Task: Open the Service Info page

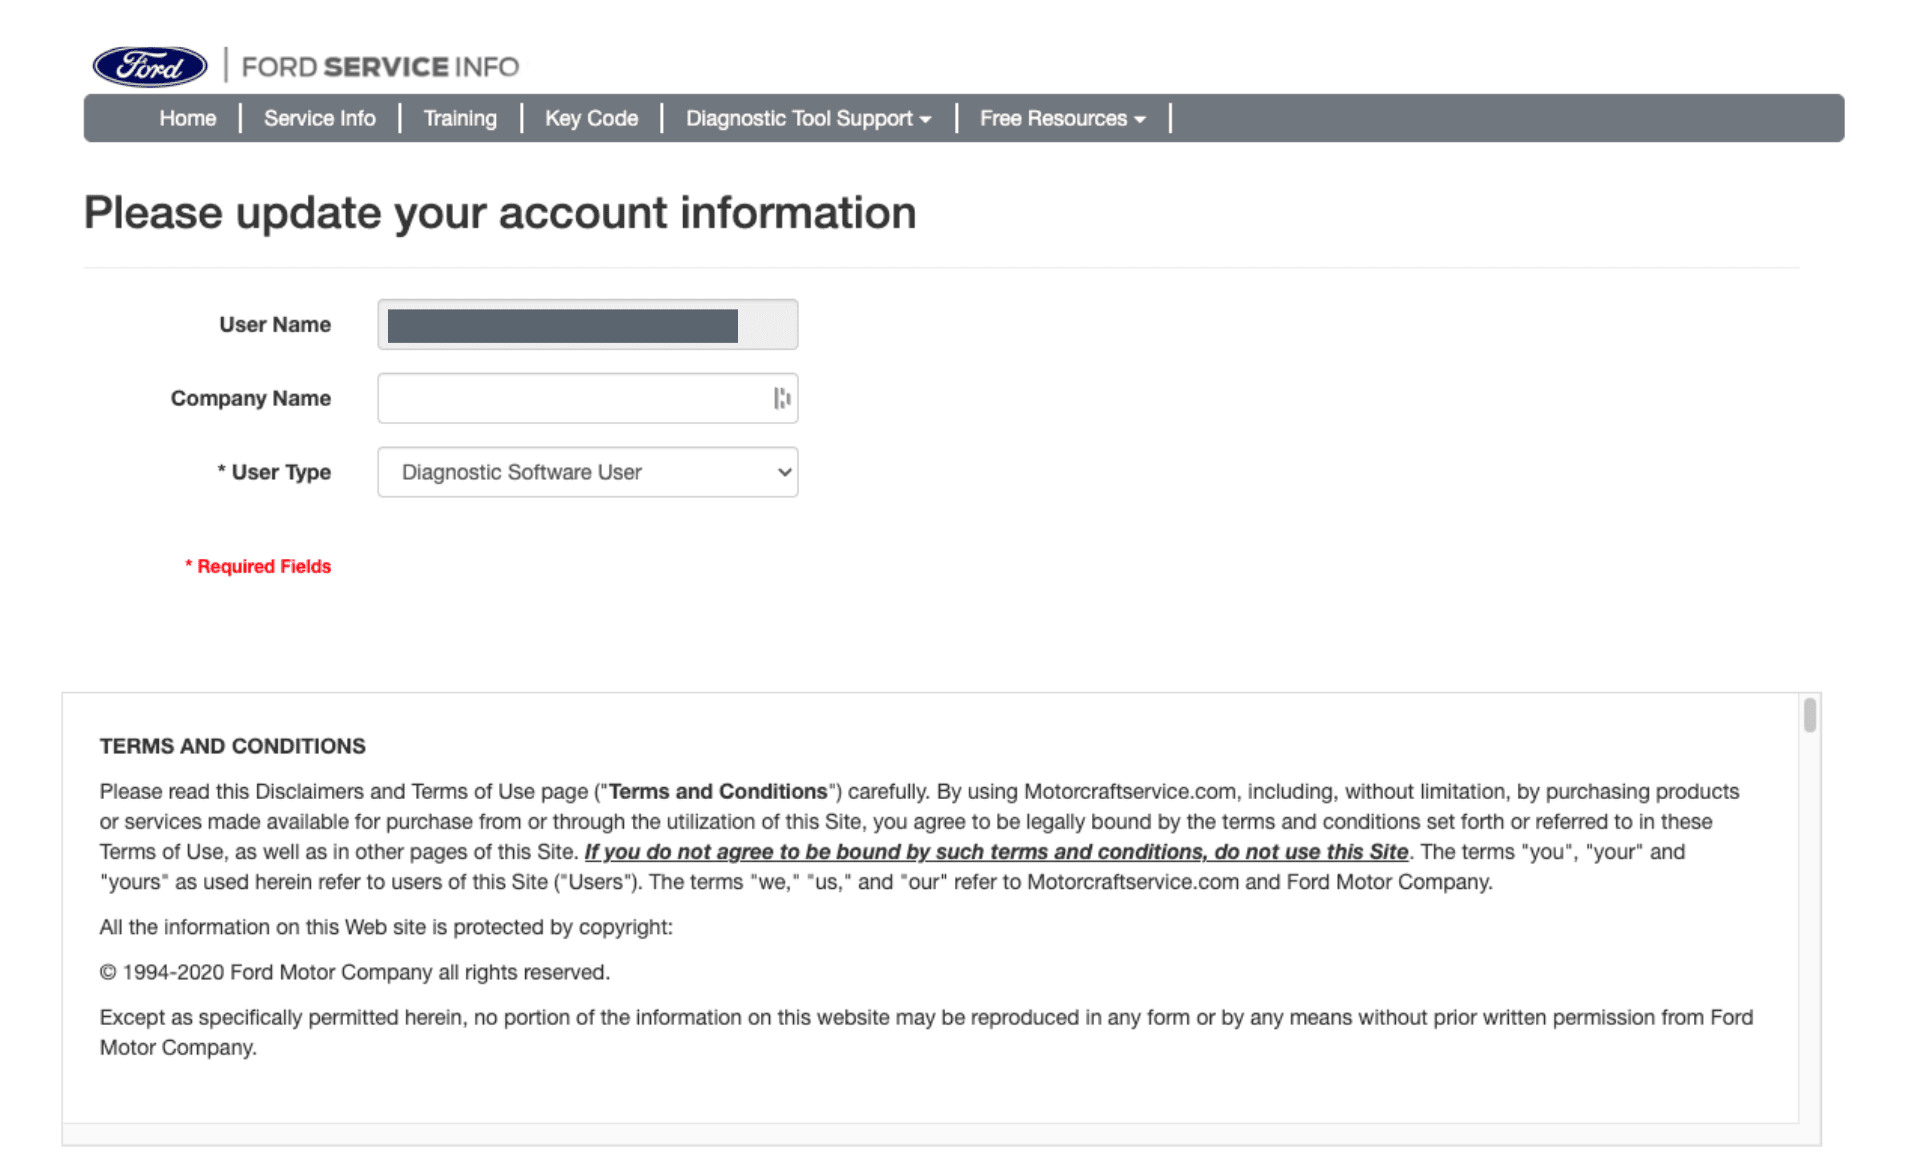Action: (319, 118)
